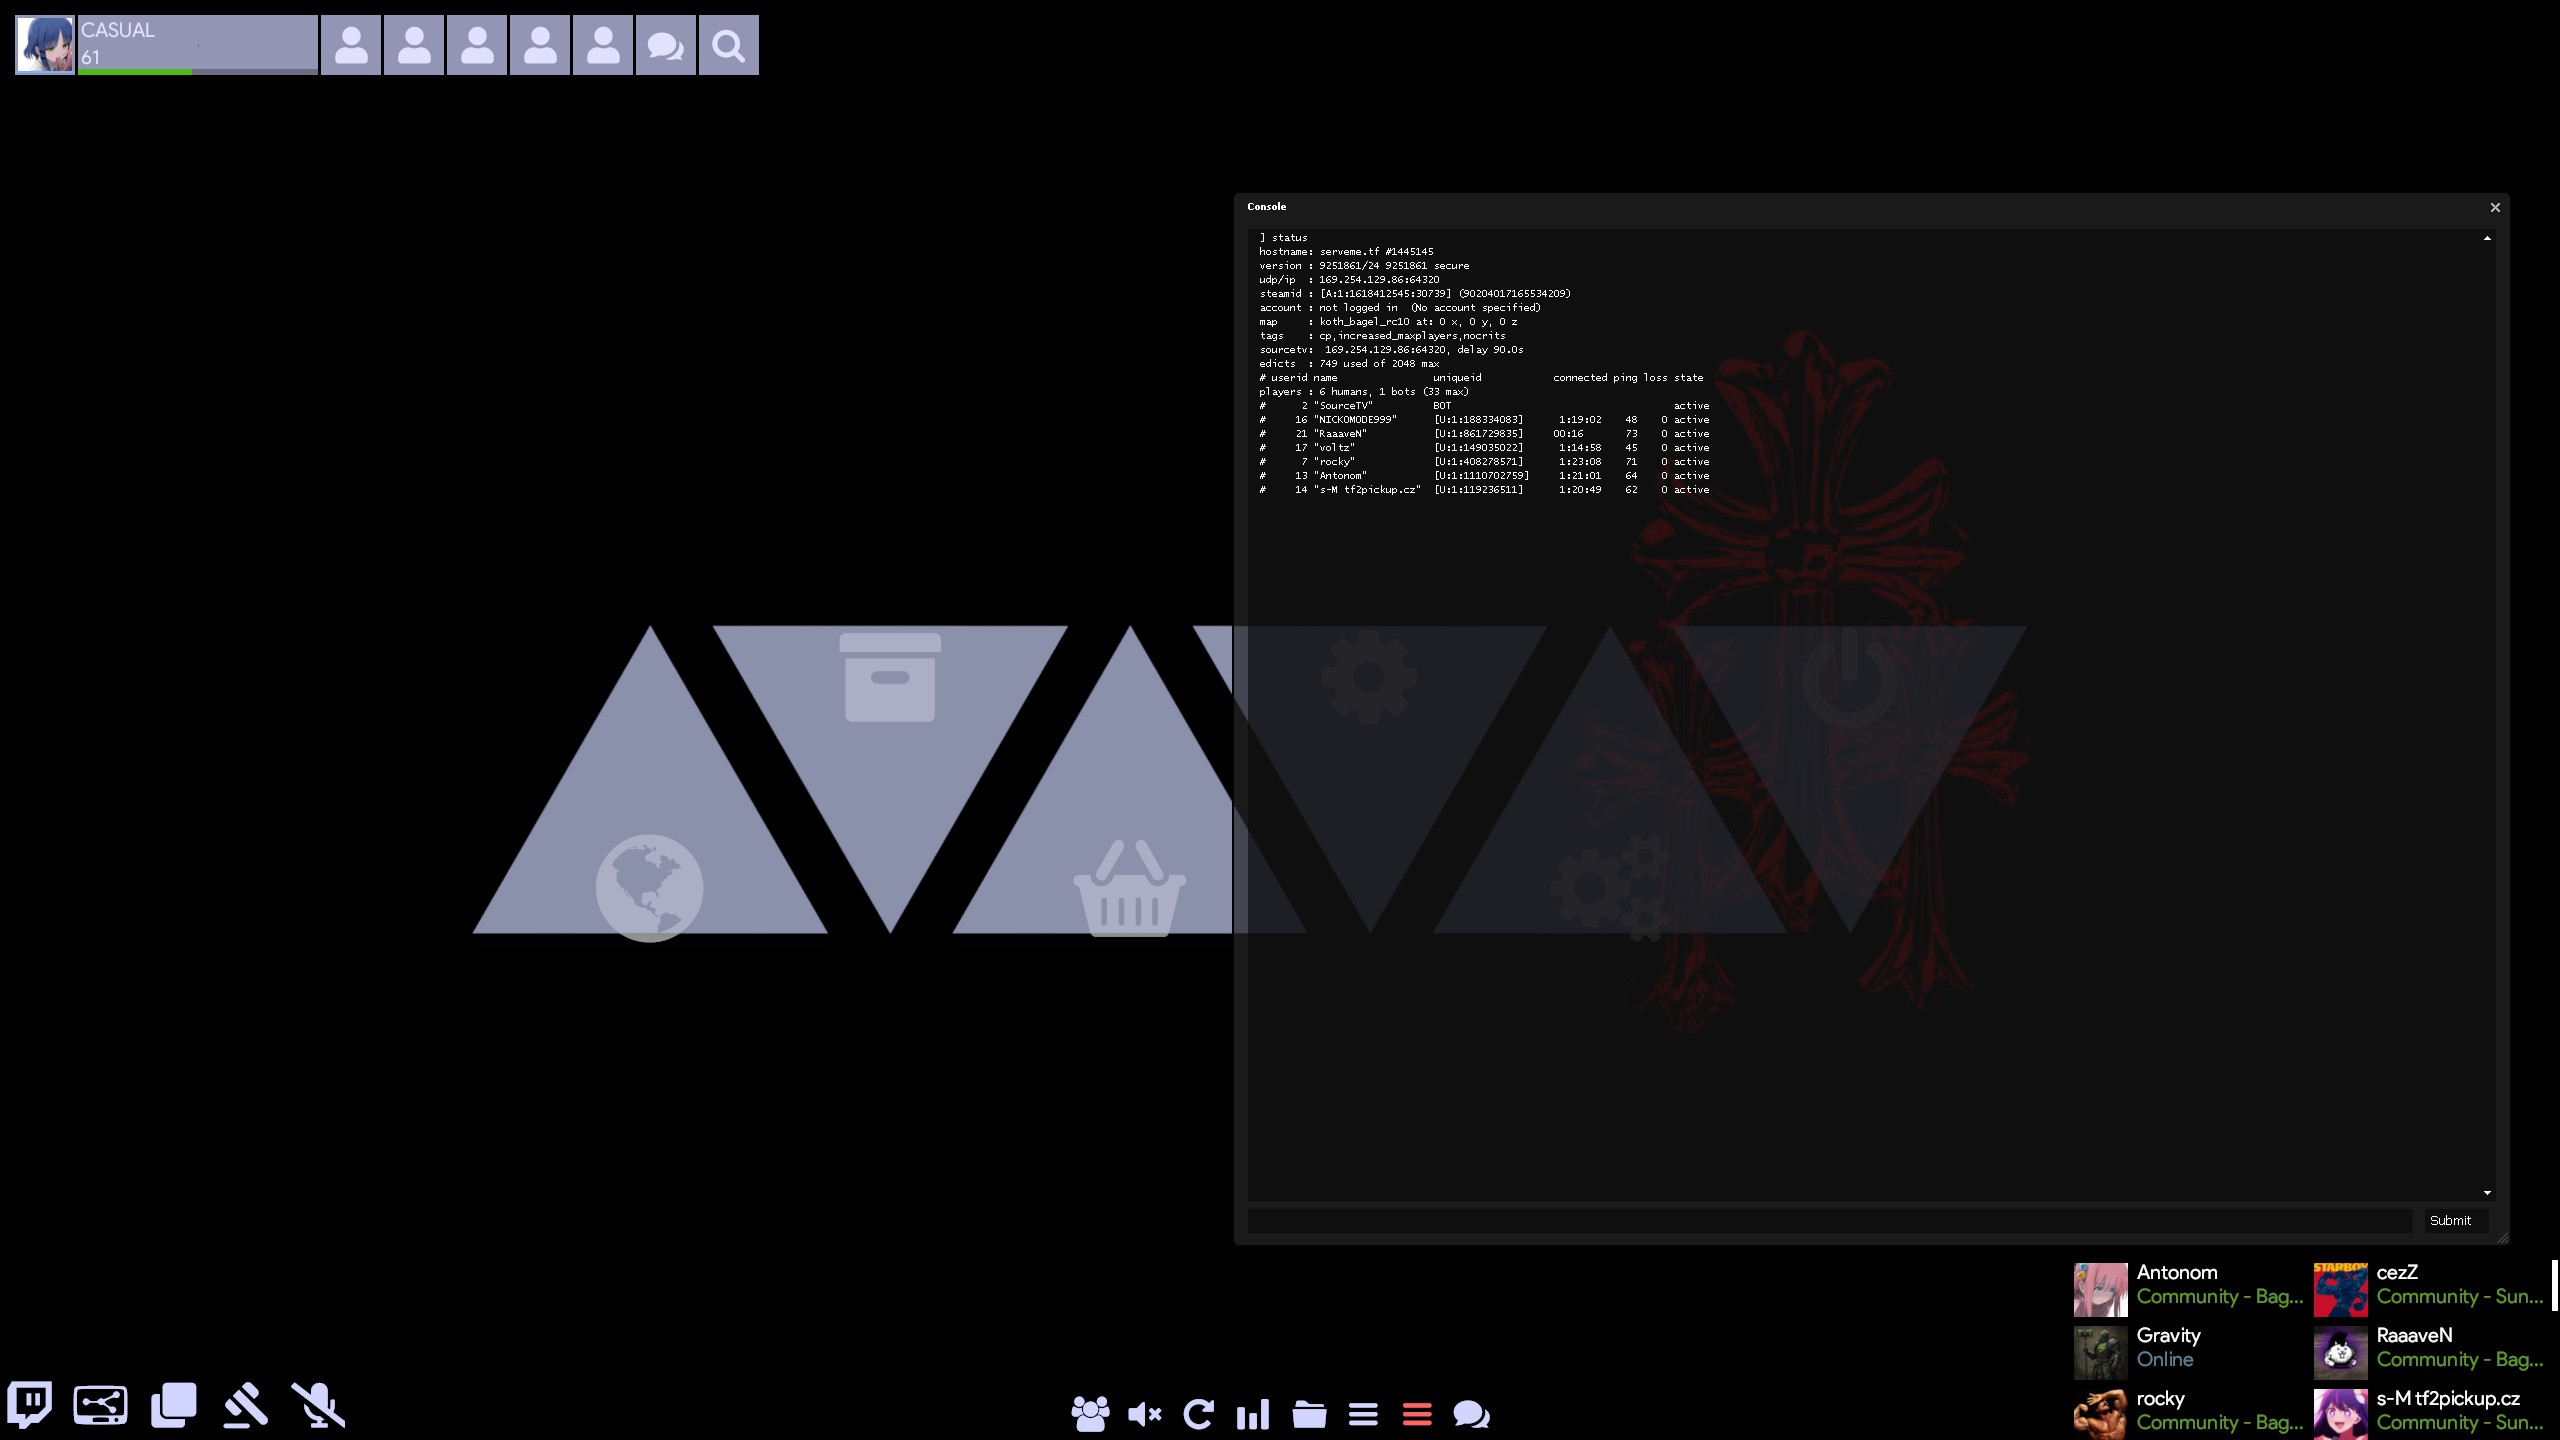Click s-M tf2pickup.cz's avatar thumbnail
Image resolution: width=2560 pixels, height=1440 pixels.
pyautogui.click(x=2340, y=1414)
